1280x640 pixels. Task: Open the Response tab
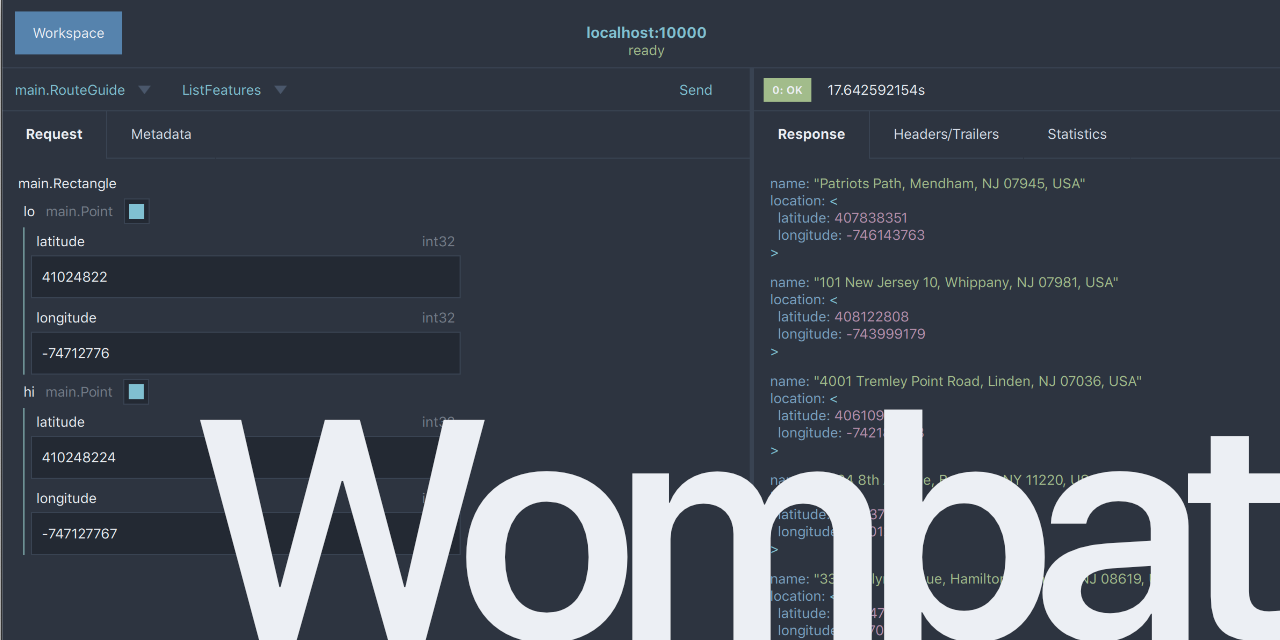pos(811,134)
